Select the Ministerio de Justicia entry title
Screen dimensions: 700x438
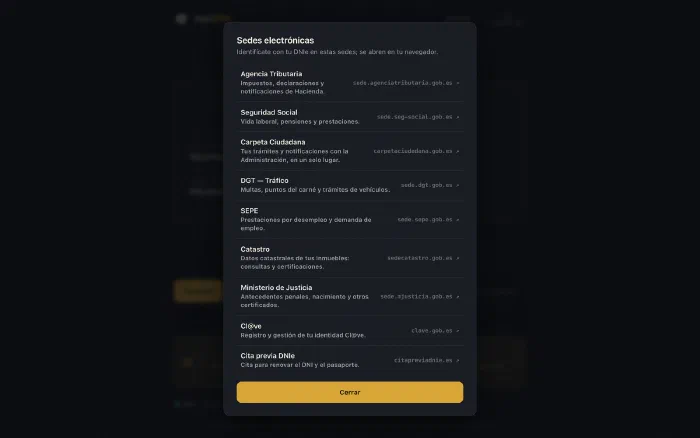(276, 288)
